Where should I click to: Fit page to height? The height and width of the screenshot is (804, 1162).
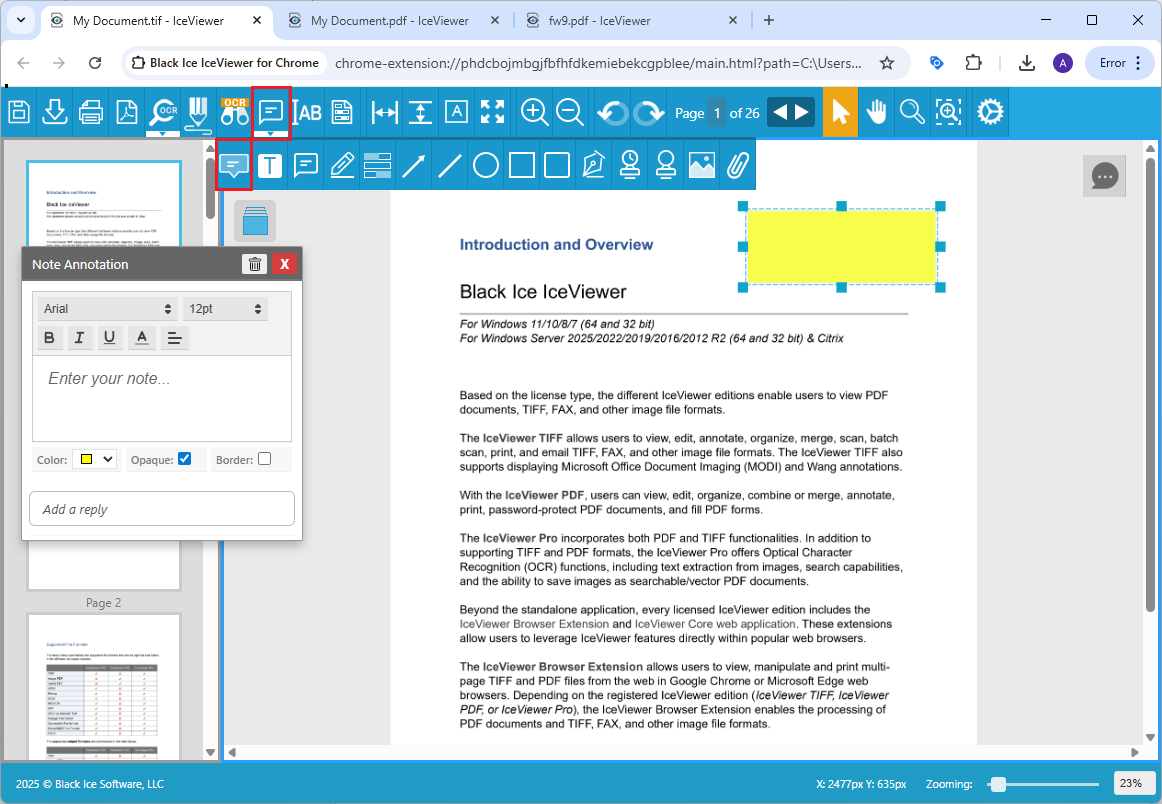coord(420,113)
